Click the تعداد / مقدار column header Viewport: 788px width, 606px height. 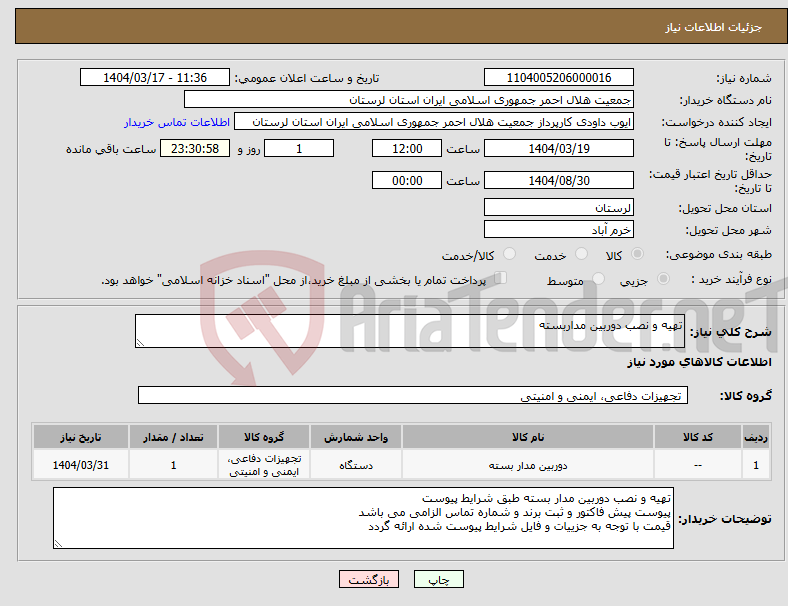pyautogui.click(x=173, y=437)
